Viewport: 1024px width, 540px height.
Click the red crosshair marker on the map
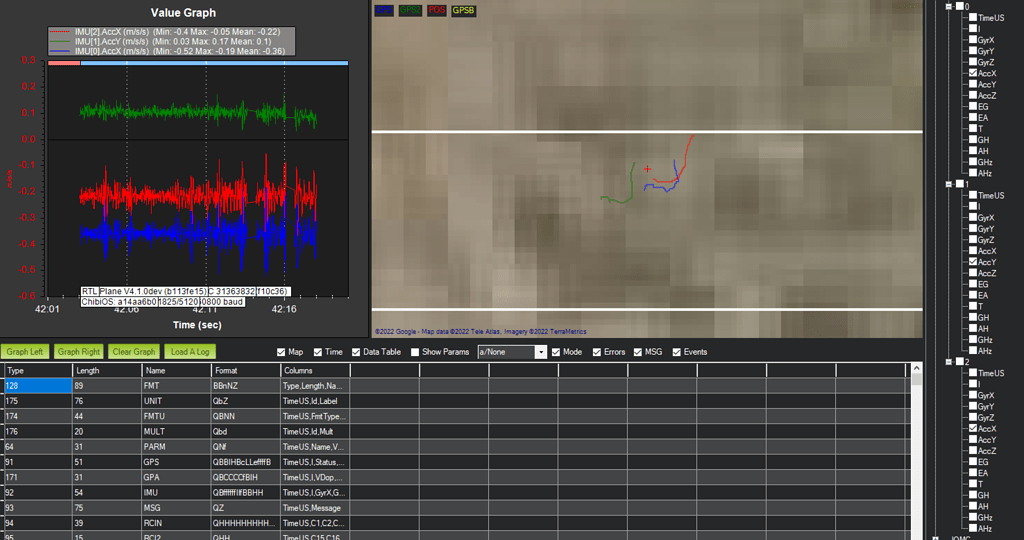pos(648,169)
